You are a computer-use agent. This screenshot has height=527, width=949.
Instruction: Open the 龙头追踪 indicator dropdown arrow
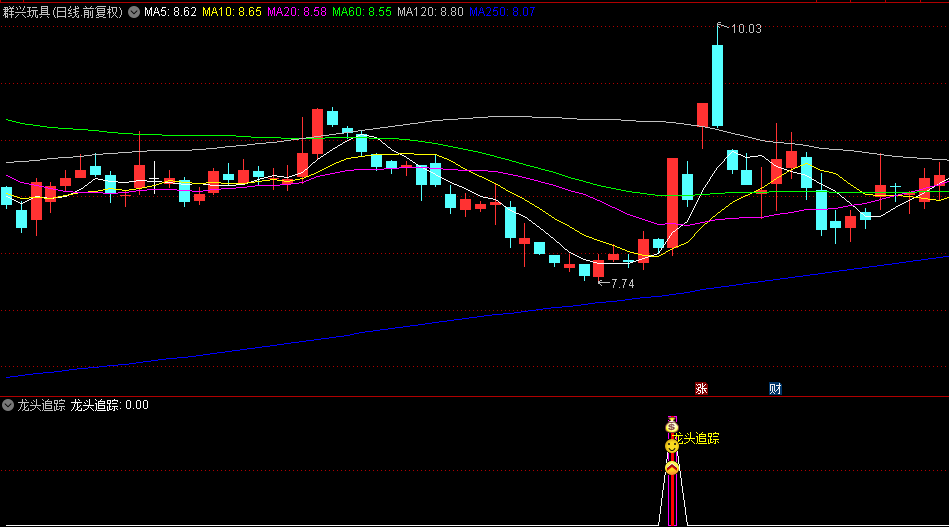(x=8, y=405)
